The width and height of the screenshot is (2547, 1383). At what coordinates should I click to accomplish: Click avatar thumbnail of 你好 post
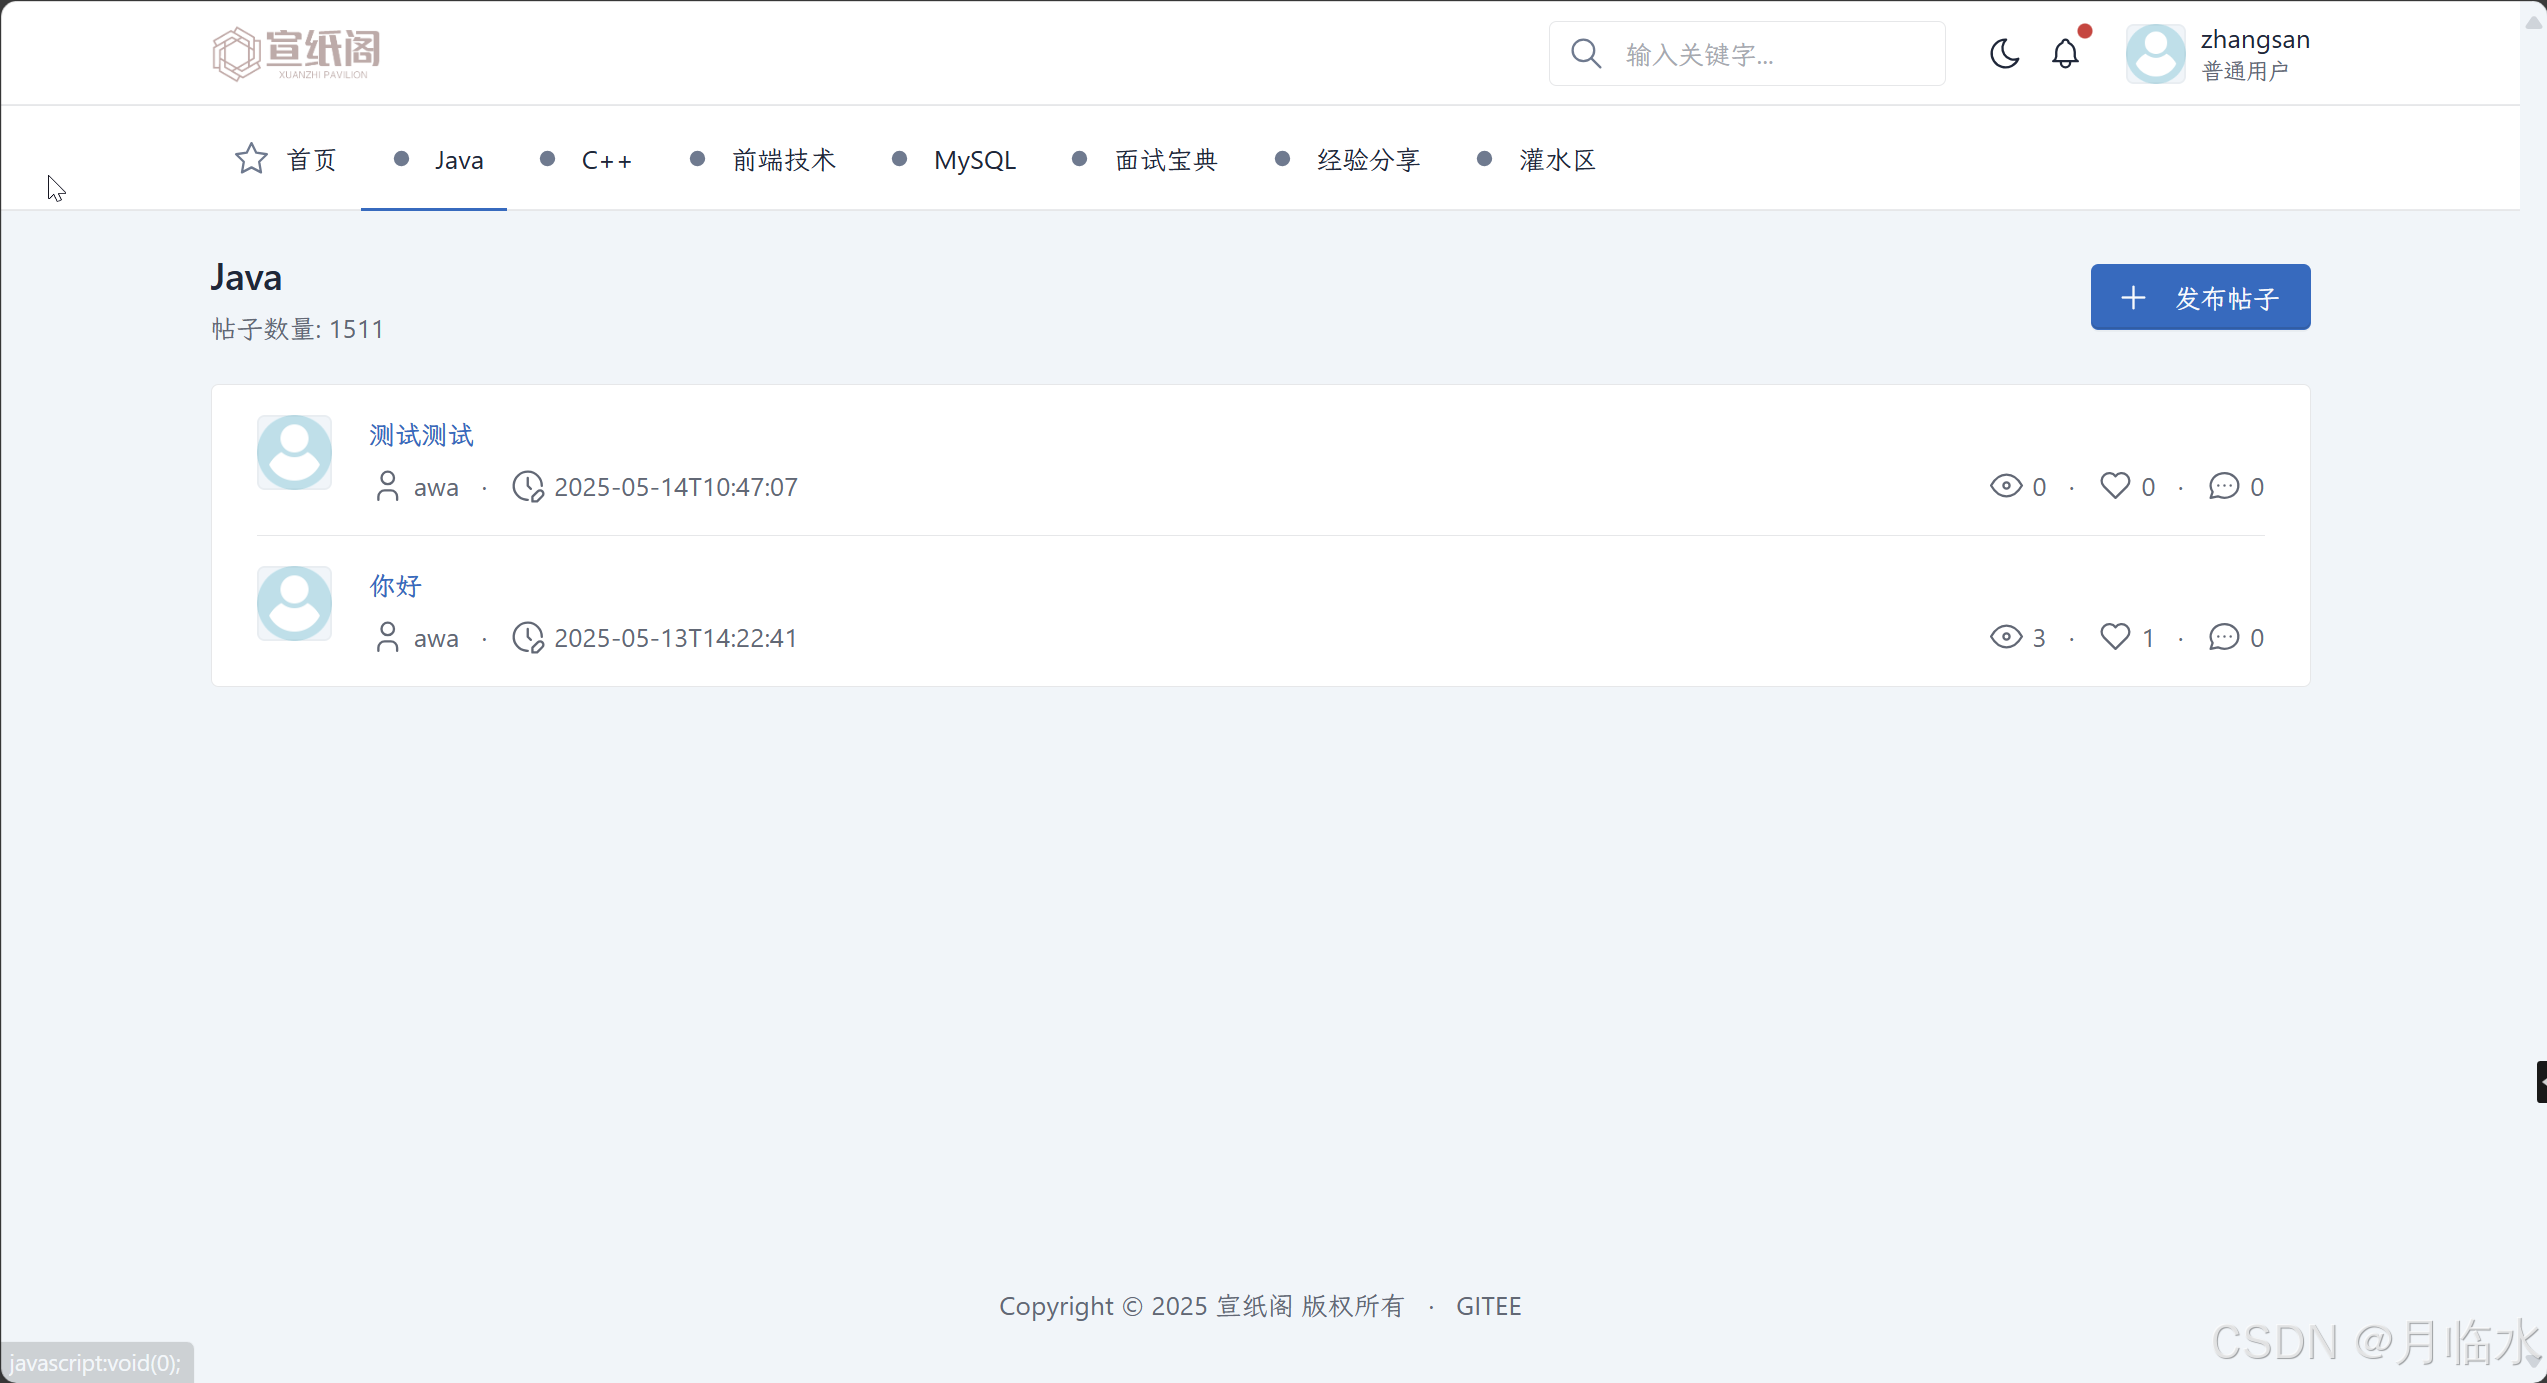pyautogui.click(x=294, y=603)
